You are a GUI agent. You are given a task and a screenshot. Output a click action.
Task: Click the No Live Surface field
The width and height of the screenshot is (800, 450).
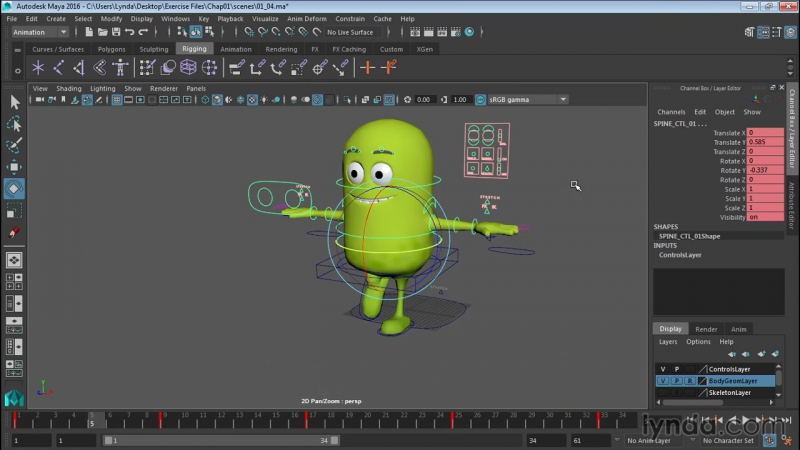tap(355, 32)
